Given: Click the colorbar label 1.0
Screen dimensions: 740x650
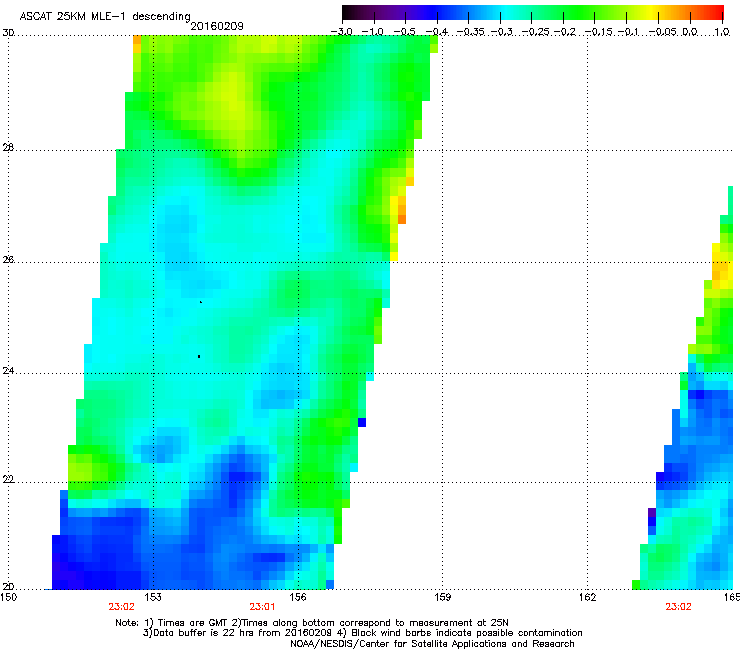Looking at the screenshot, I should (x=723, y=32).
